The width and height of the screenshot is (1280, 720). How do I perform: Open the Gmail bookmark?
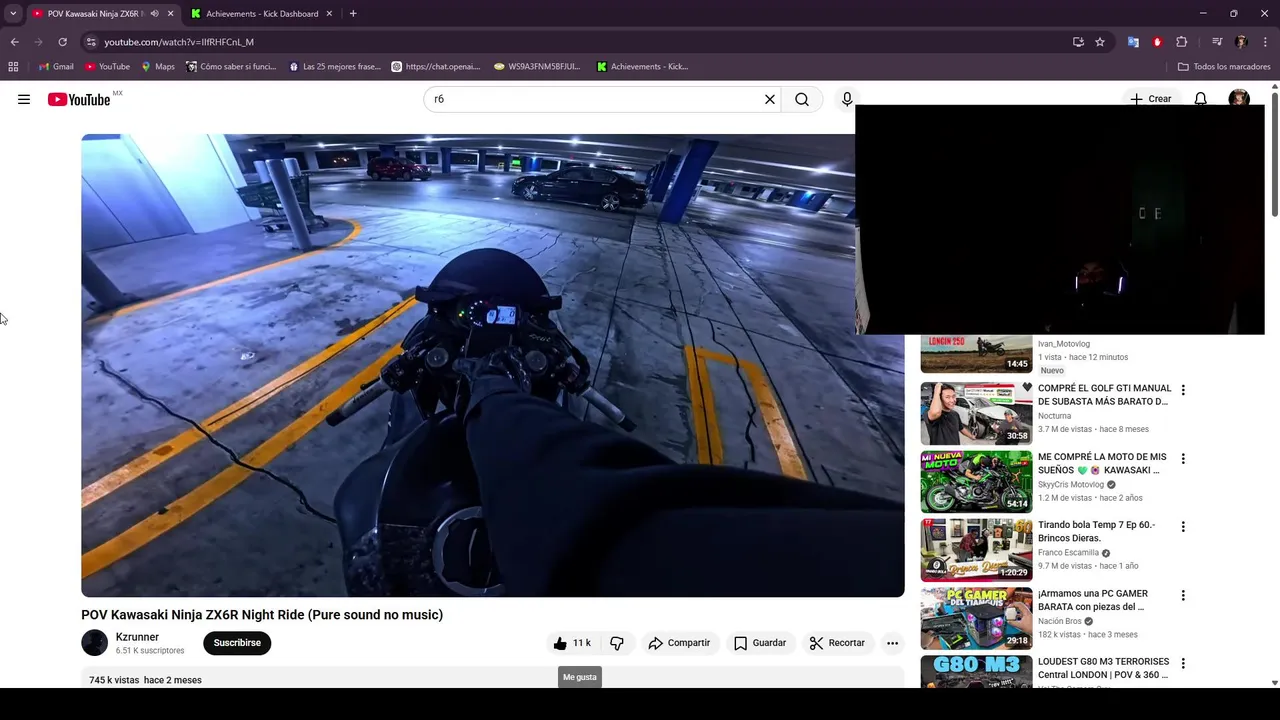click(56, 67)
